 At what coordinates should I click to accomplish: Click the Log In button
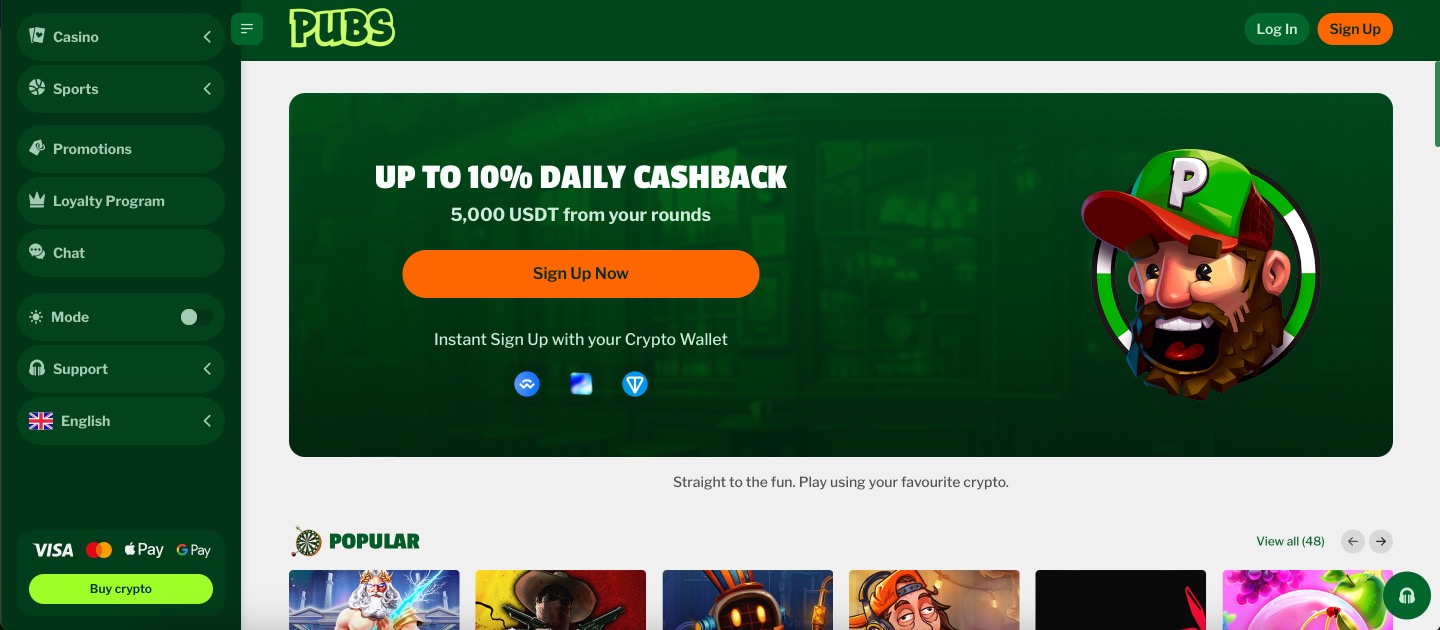(x=1277, y=29)
